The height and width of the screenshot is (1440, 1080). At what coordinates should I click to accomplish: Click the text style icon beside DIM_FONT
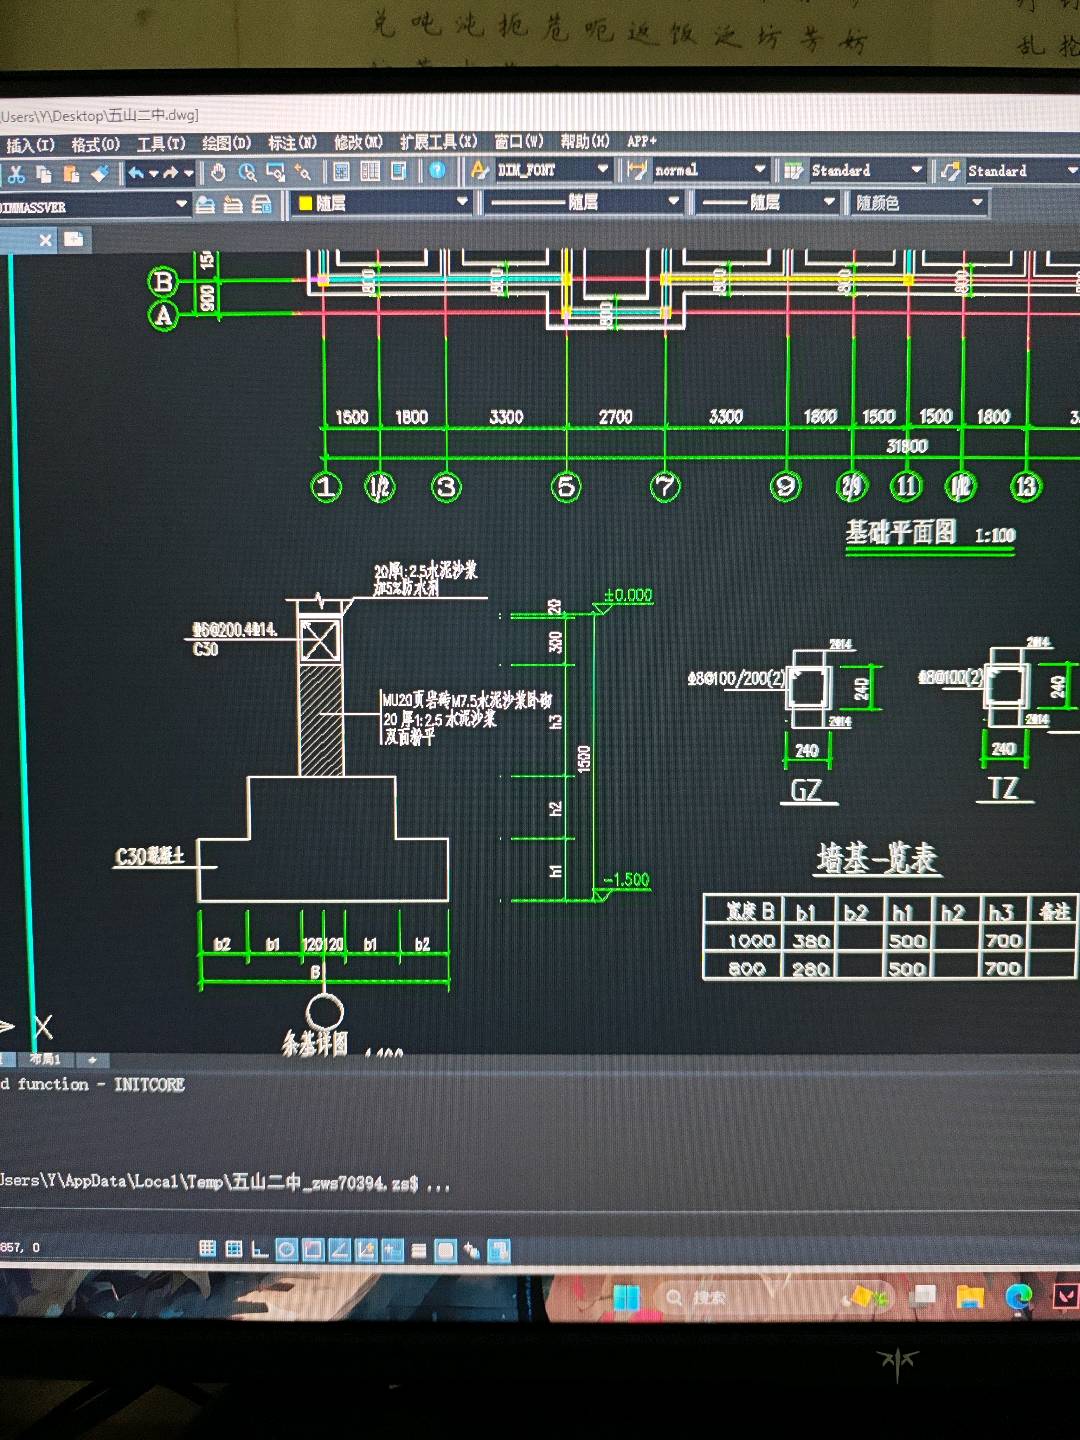(x=480, y=171)
